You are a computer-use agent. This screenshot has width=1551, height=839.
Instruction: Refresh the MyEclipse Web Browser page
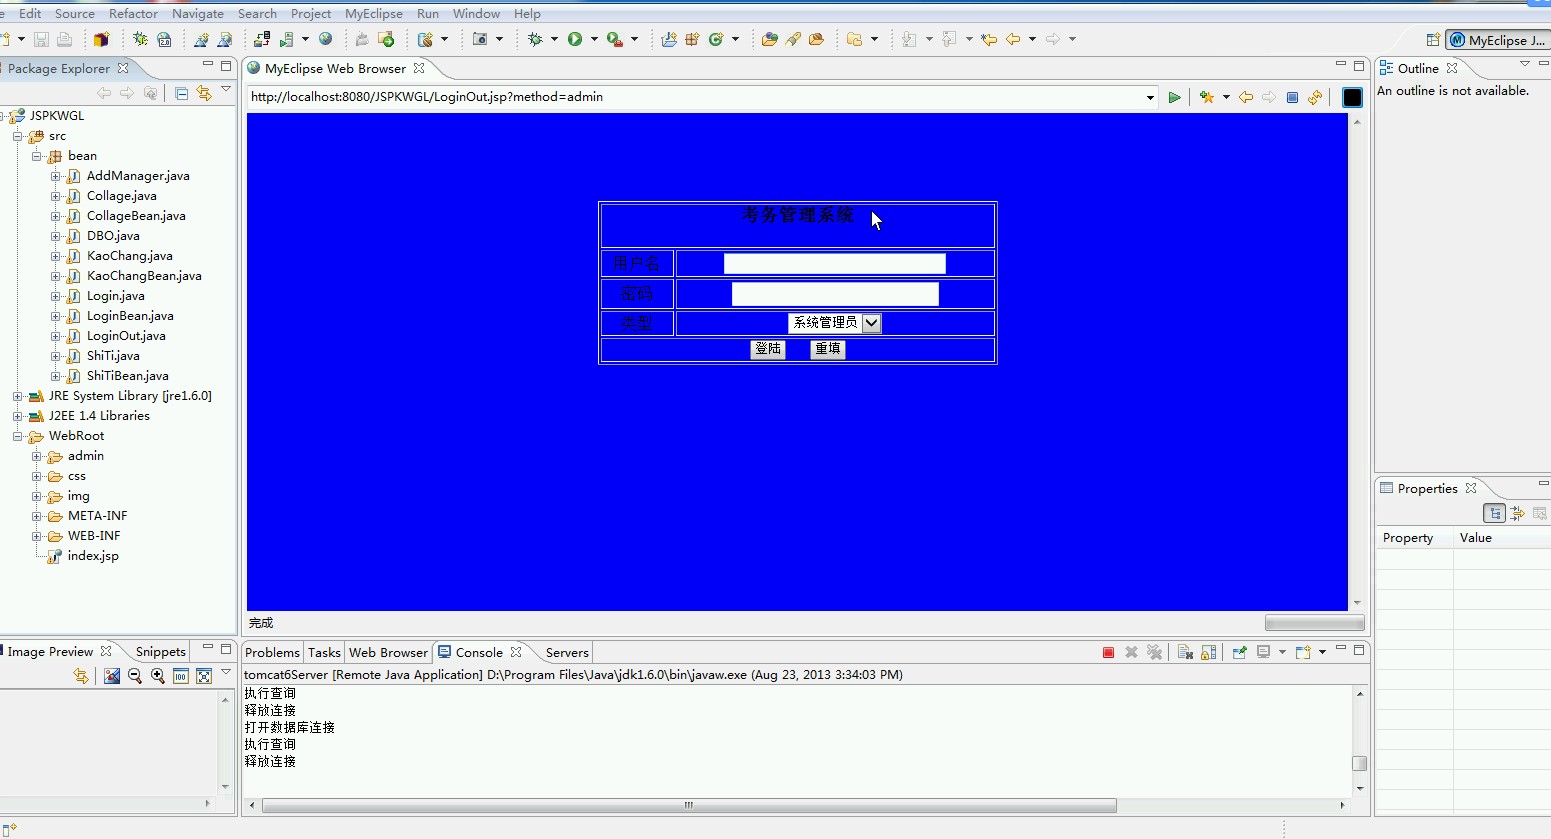(x=1315, y=97)
